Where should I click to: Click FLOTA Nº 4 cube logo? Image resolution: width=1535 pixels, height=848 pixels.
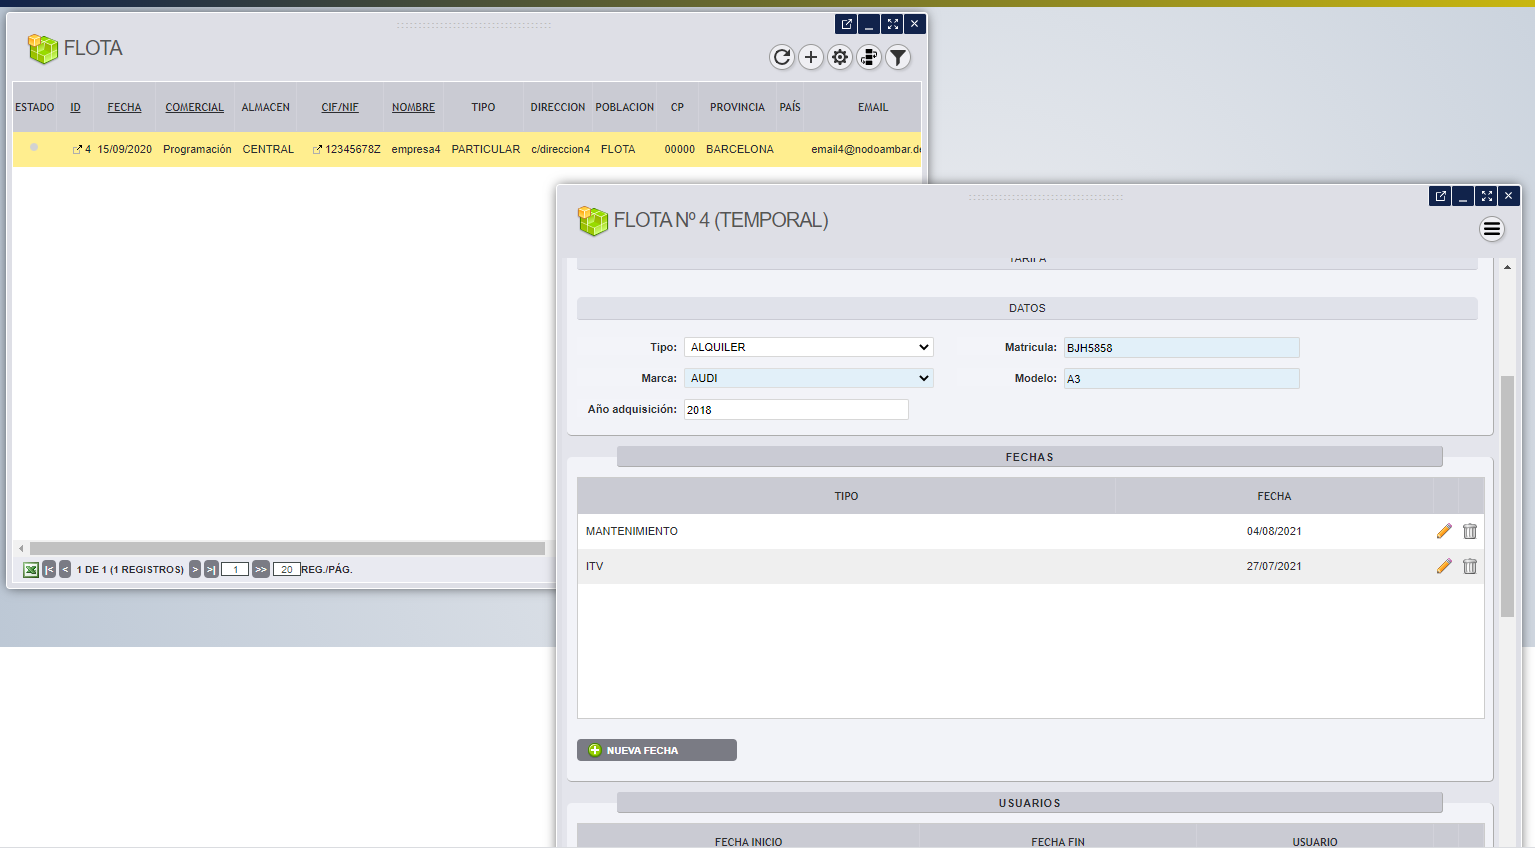point(593,220)
